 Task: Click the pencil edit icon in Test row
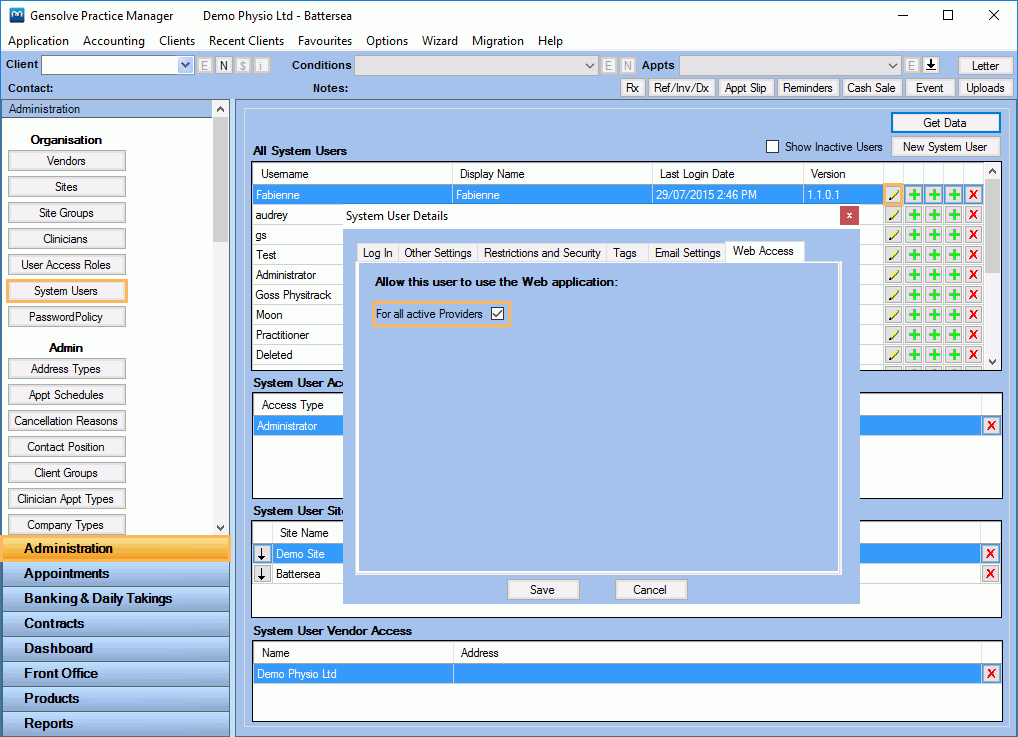pos(893,255)
